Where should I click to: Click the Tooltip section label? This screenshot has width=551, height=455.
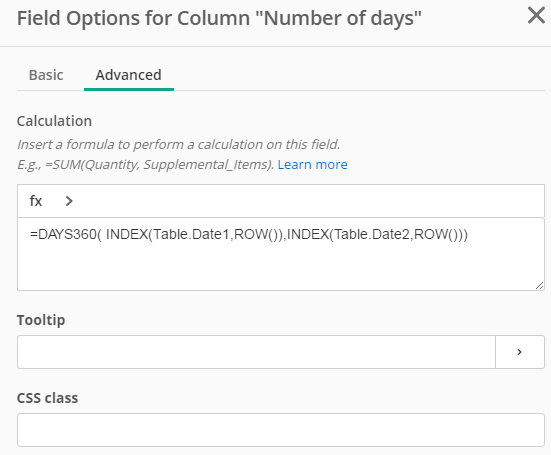click(41, 320)
